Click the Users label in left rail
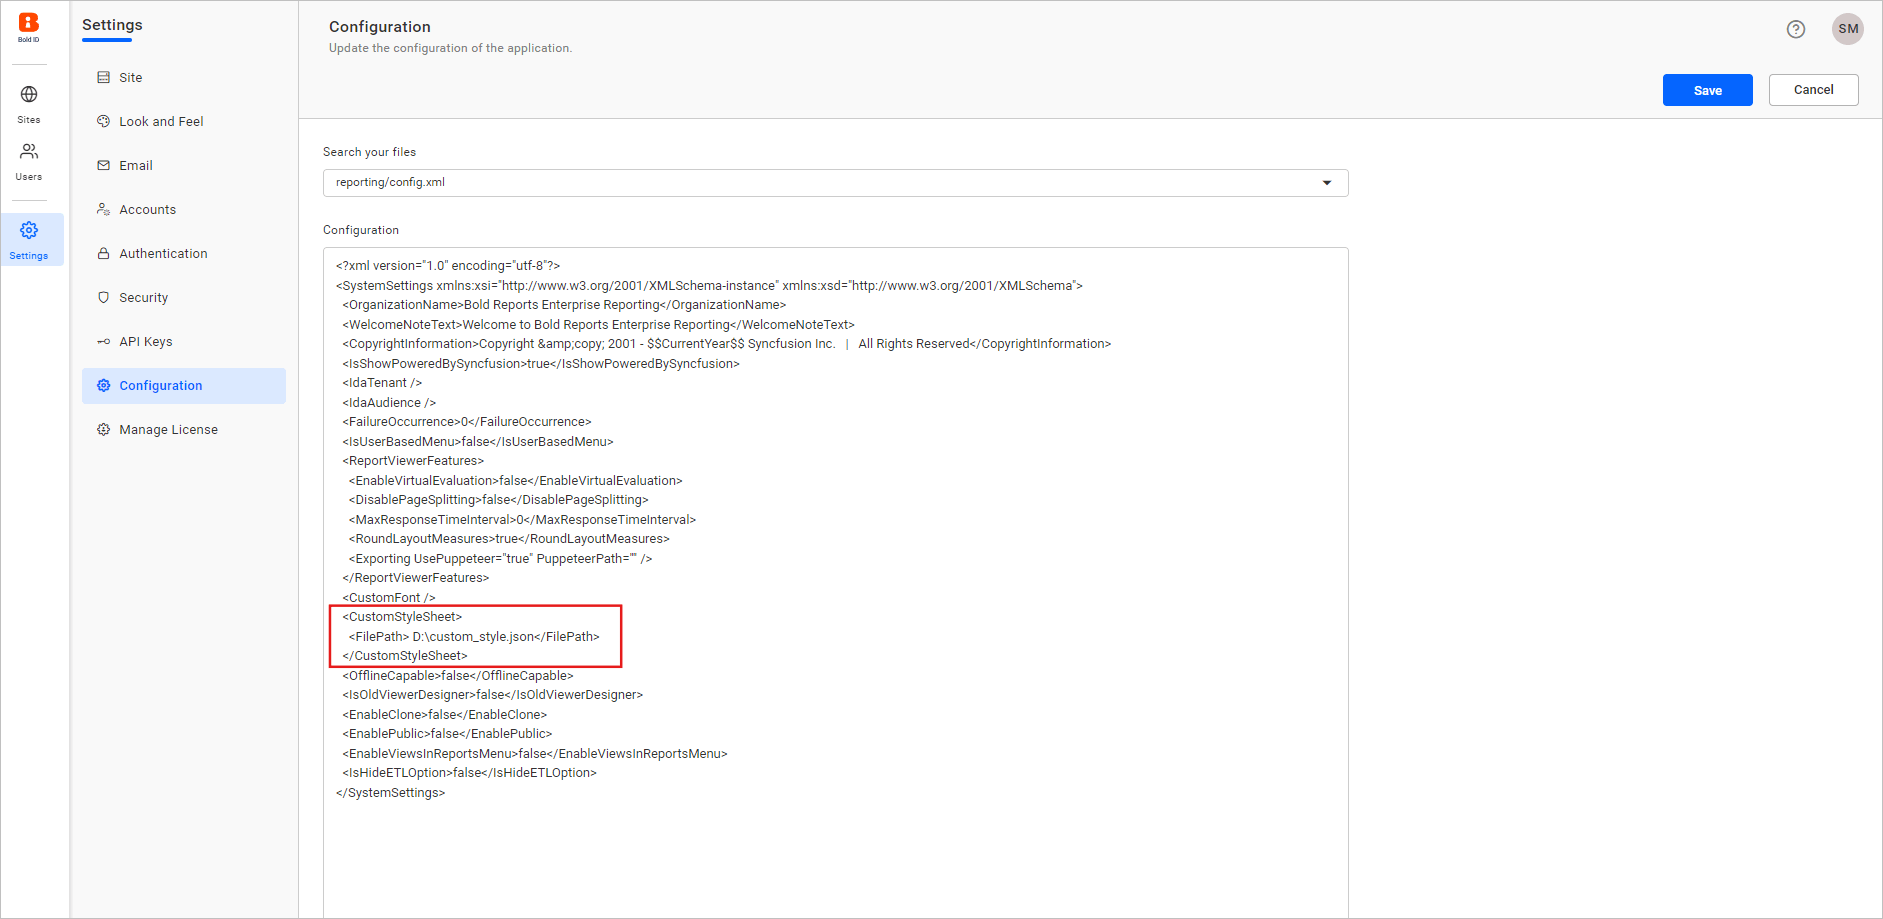The image size is (1883, 919). coord(29,177)
